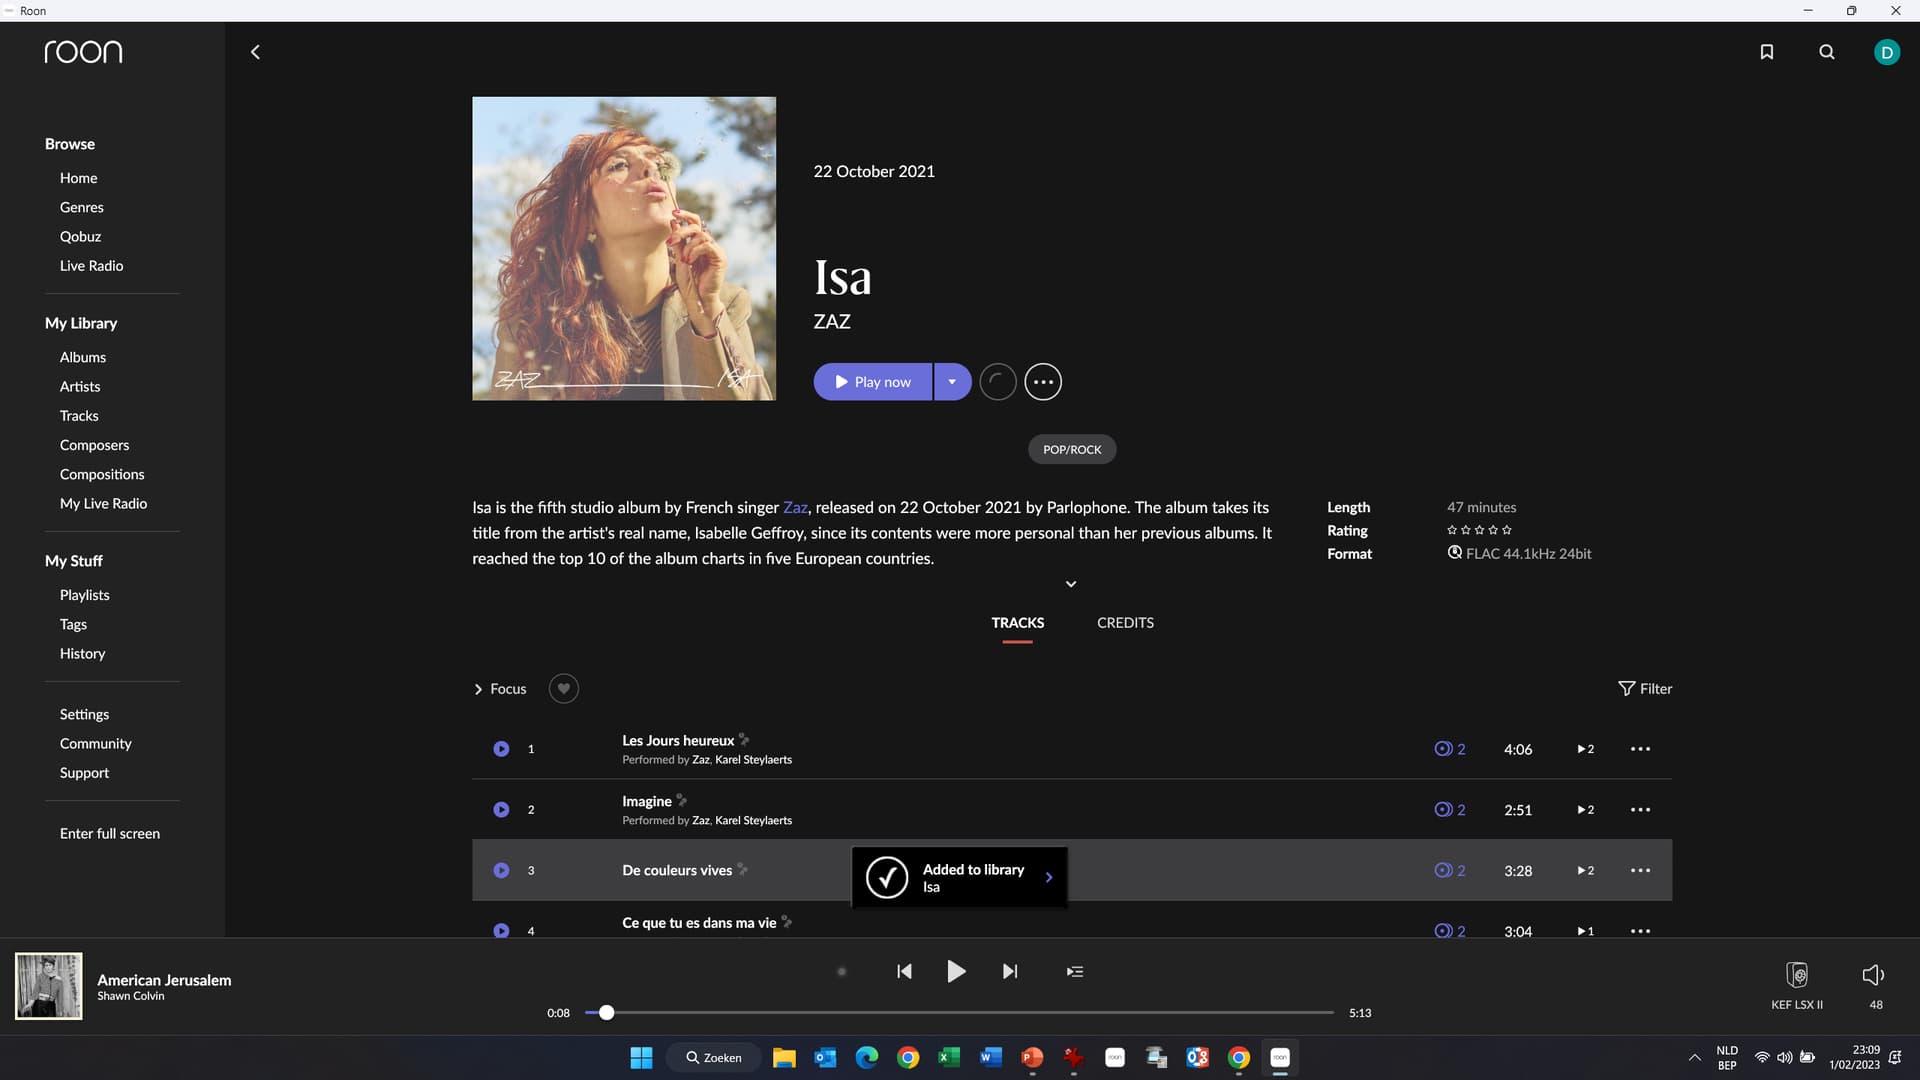Open Home in the sidebar
Viewport: 1920px width, 1080px height.
click(78, 178)
